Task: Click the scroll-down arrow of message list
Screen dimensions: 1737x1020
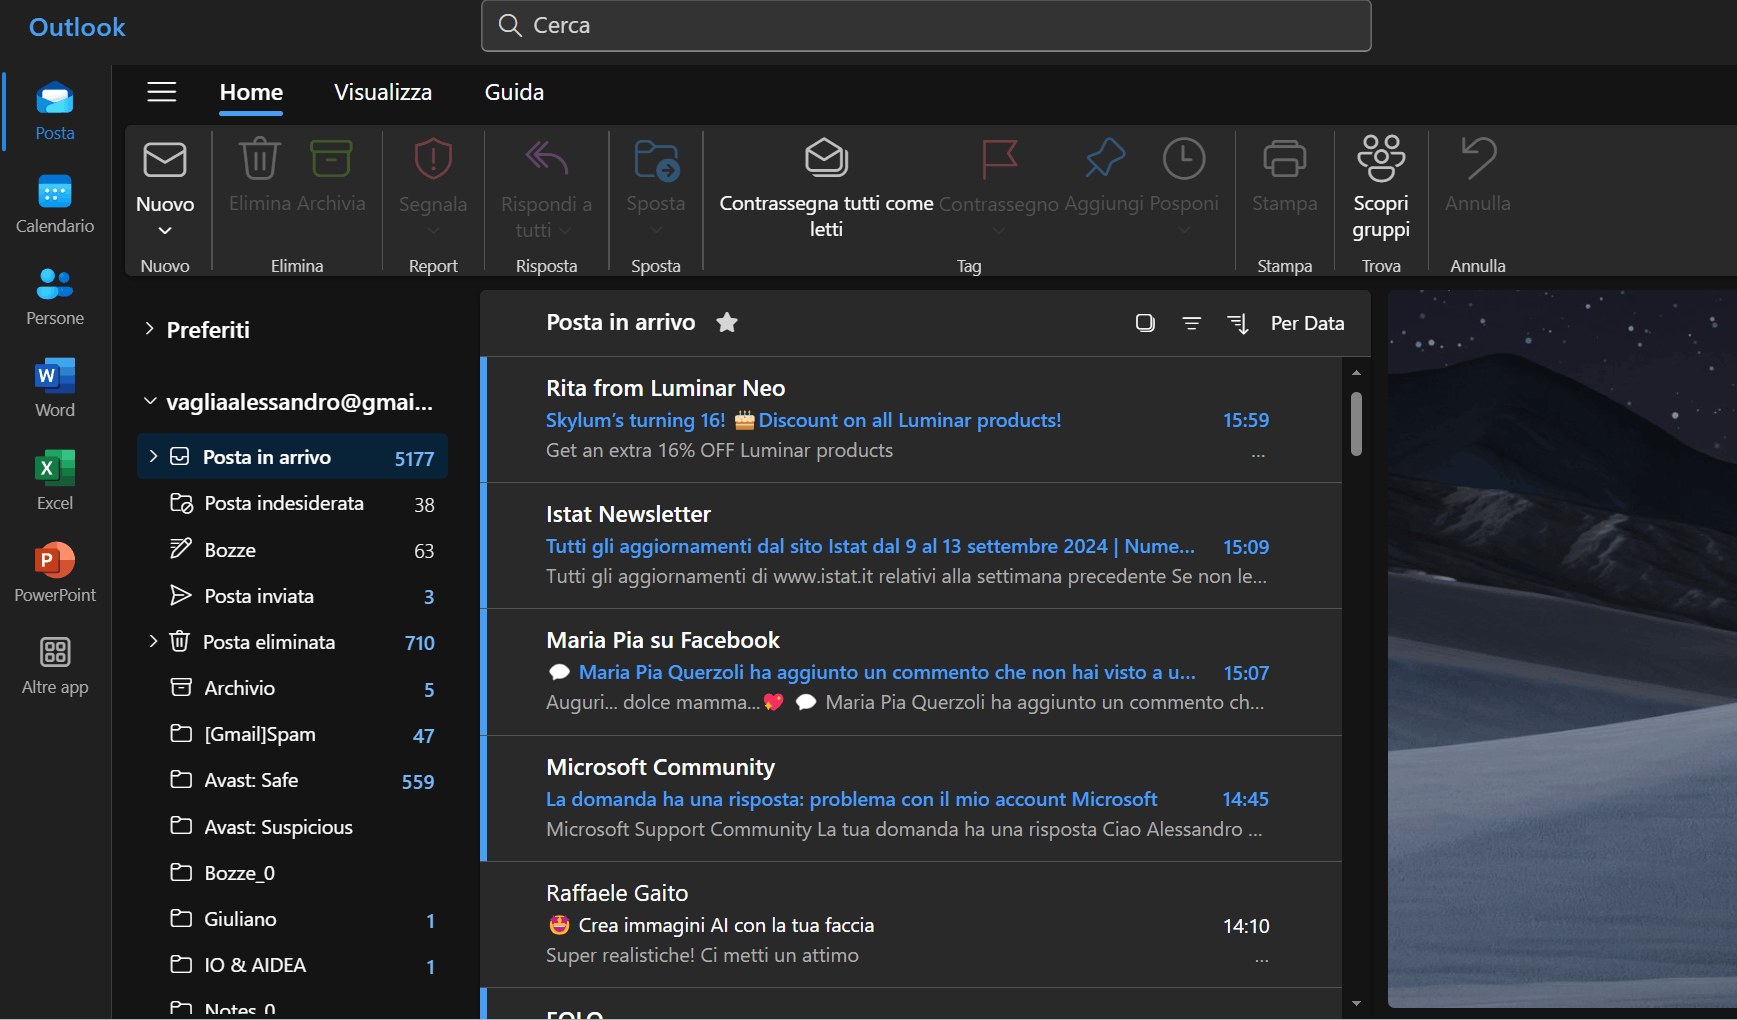Action: click(x=1356, y=1003)
